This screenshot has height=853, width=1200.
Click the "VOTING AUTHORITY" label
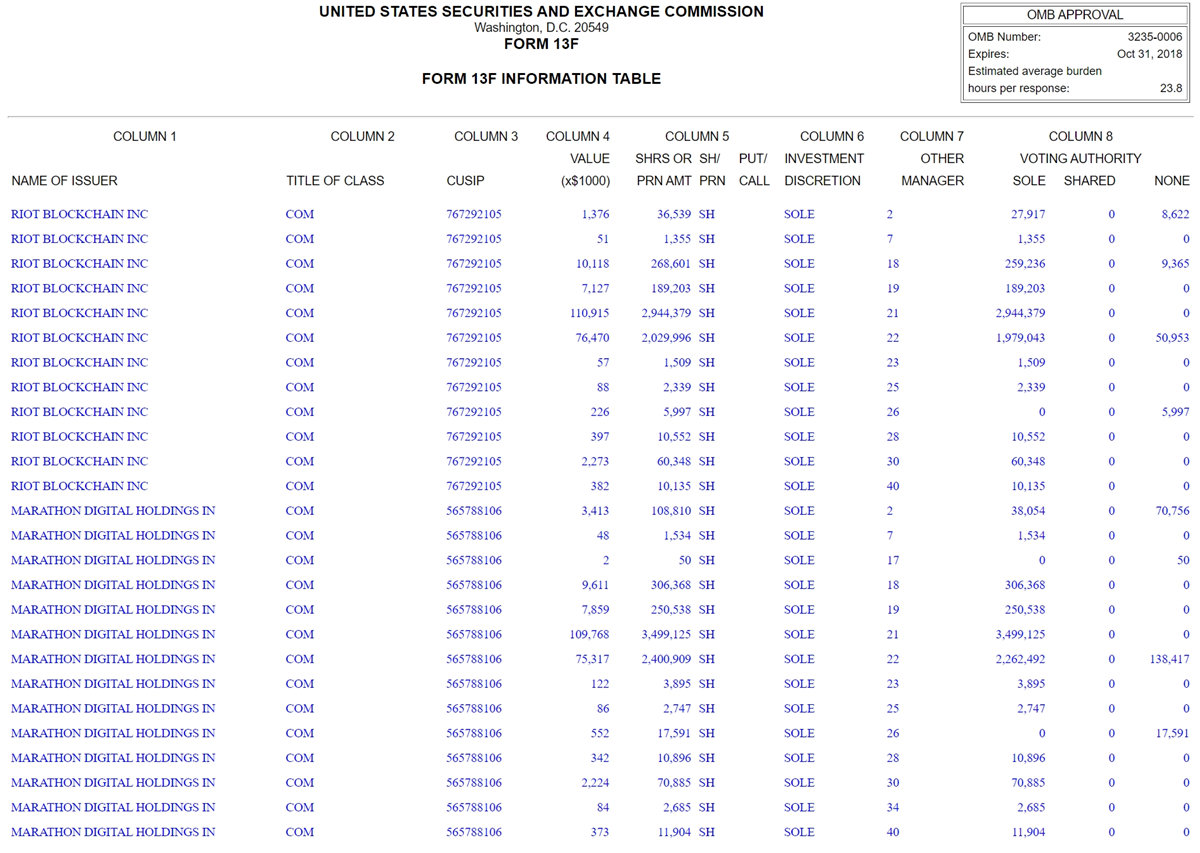[1081, 158]
